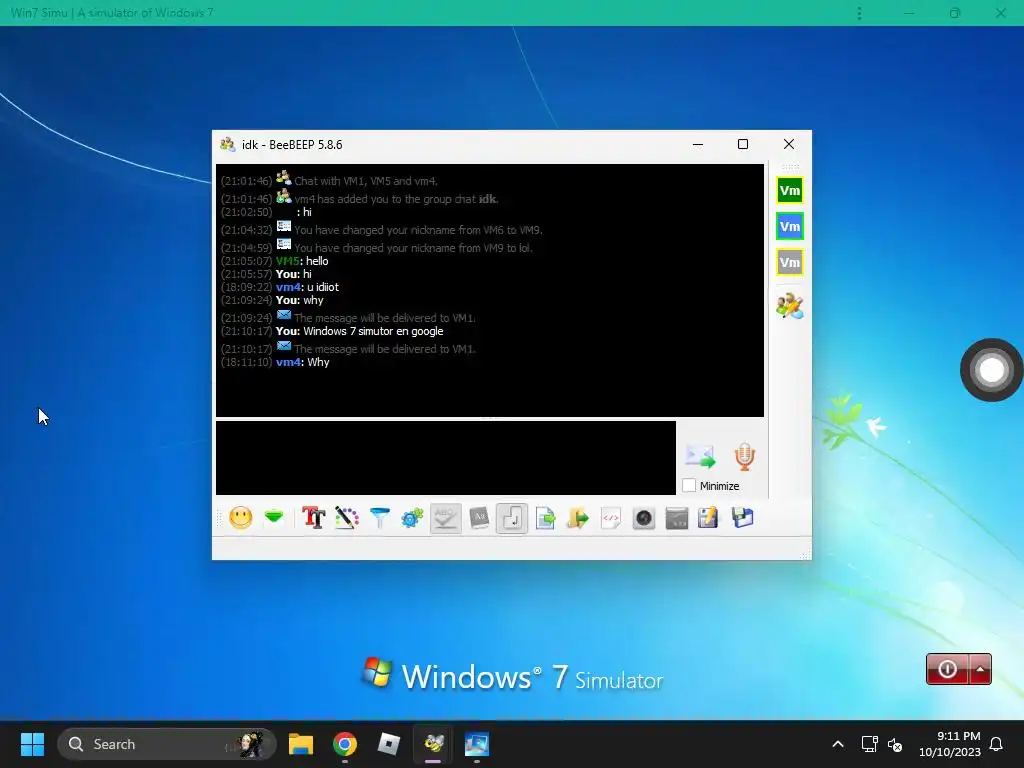Viewport: 1024px width, 768px height.
Task: Open the Windows Start menu
Action: [32, 744]
